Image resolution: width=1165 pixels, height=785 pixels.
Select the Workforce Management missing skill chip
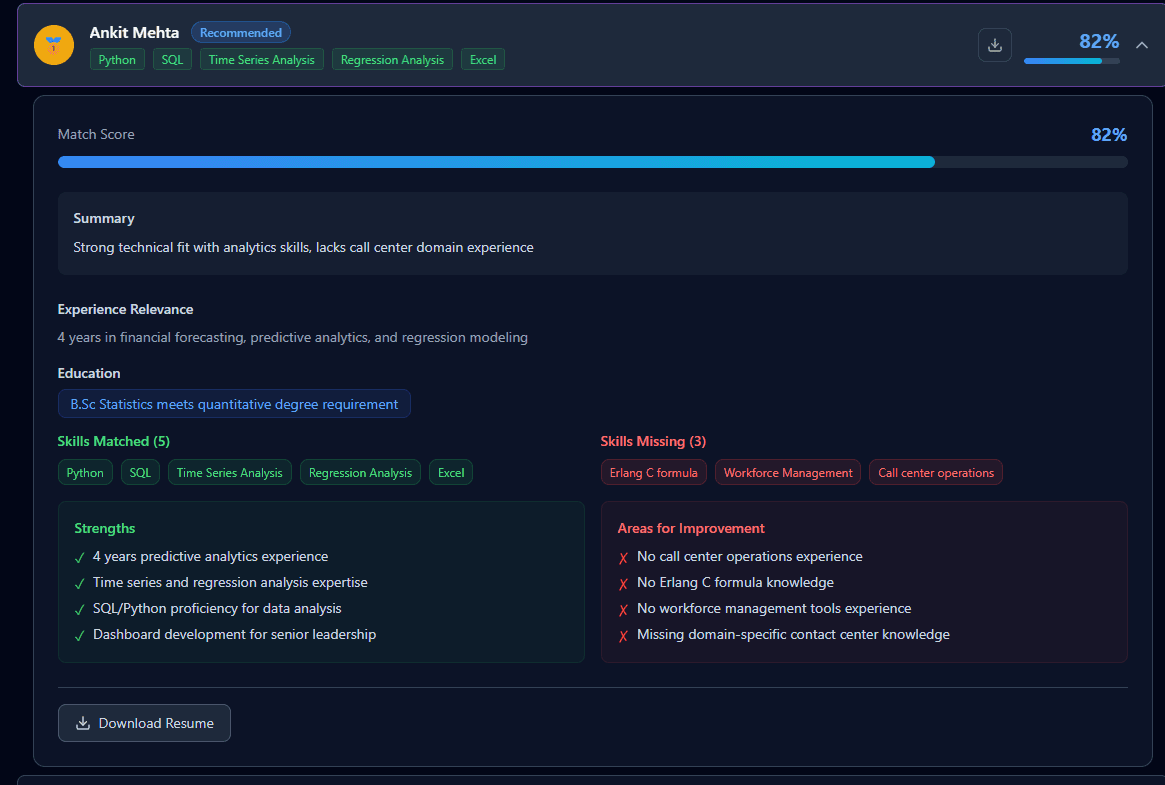point(787,472)
